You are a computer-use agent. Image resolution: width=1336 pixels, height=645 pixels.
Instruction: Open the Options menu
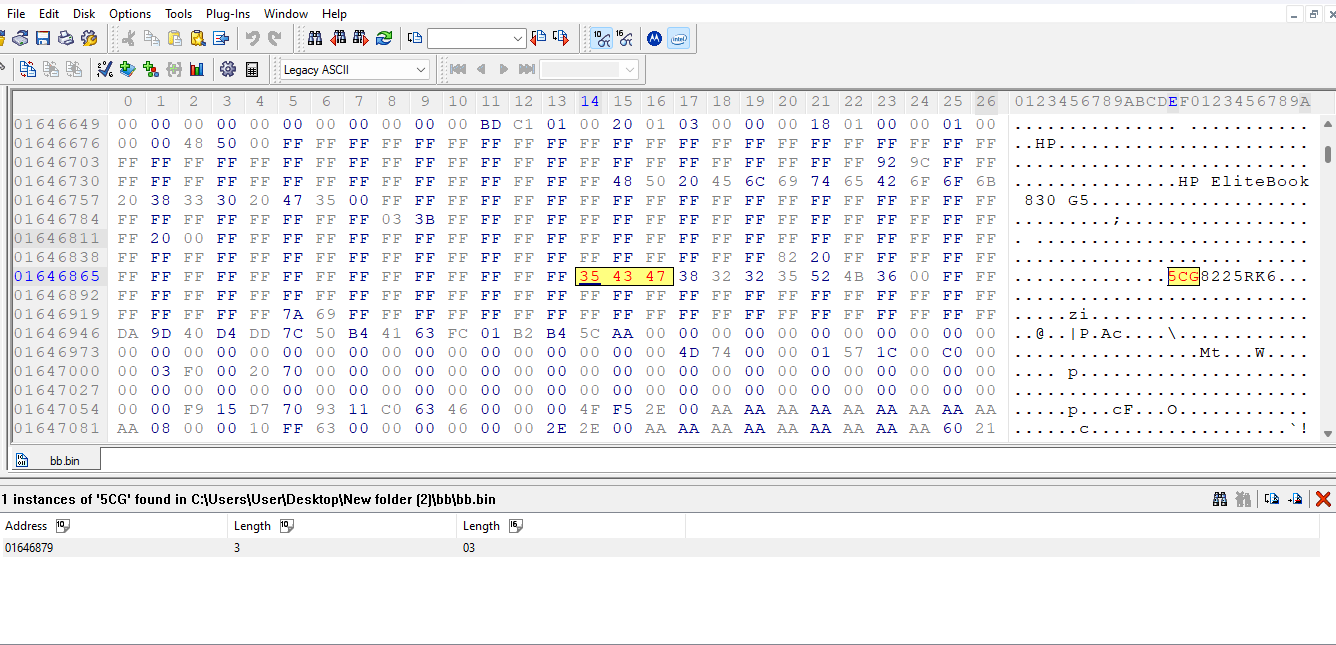coord(130,13)
